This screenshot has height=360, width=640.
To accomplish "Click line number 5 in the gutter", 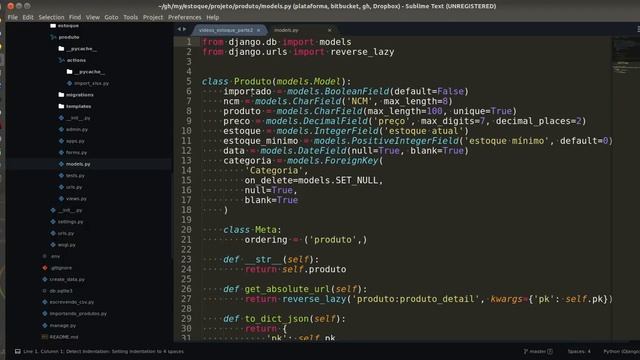I will [189, 81].
